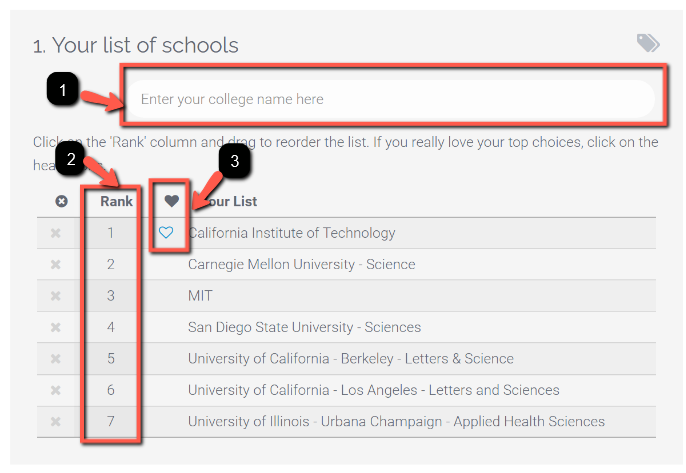Remove San Diego State University from the list
Screen dimensions: 686x473
[x=56, y=327]
